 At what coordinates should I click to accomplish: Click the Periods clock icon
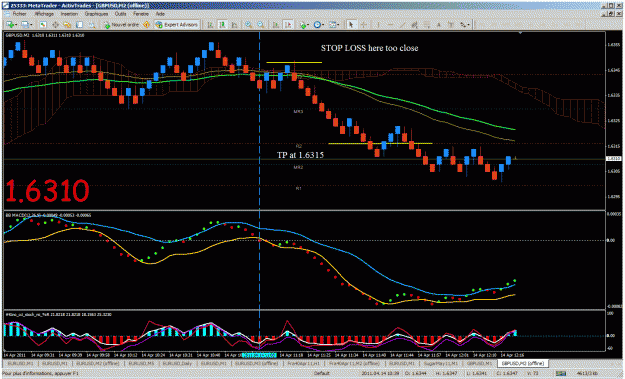317,25
